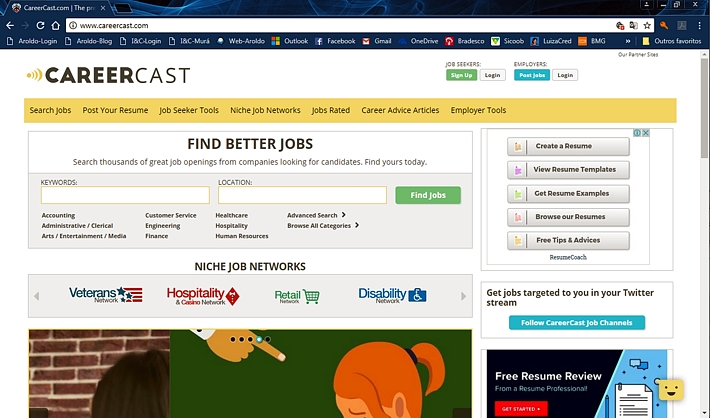The width and height of the screenshot is (710, 418).
Task: Expand Advanced Search arrow link
Action: (316, 215)
